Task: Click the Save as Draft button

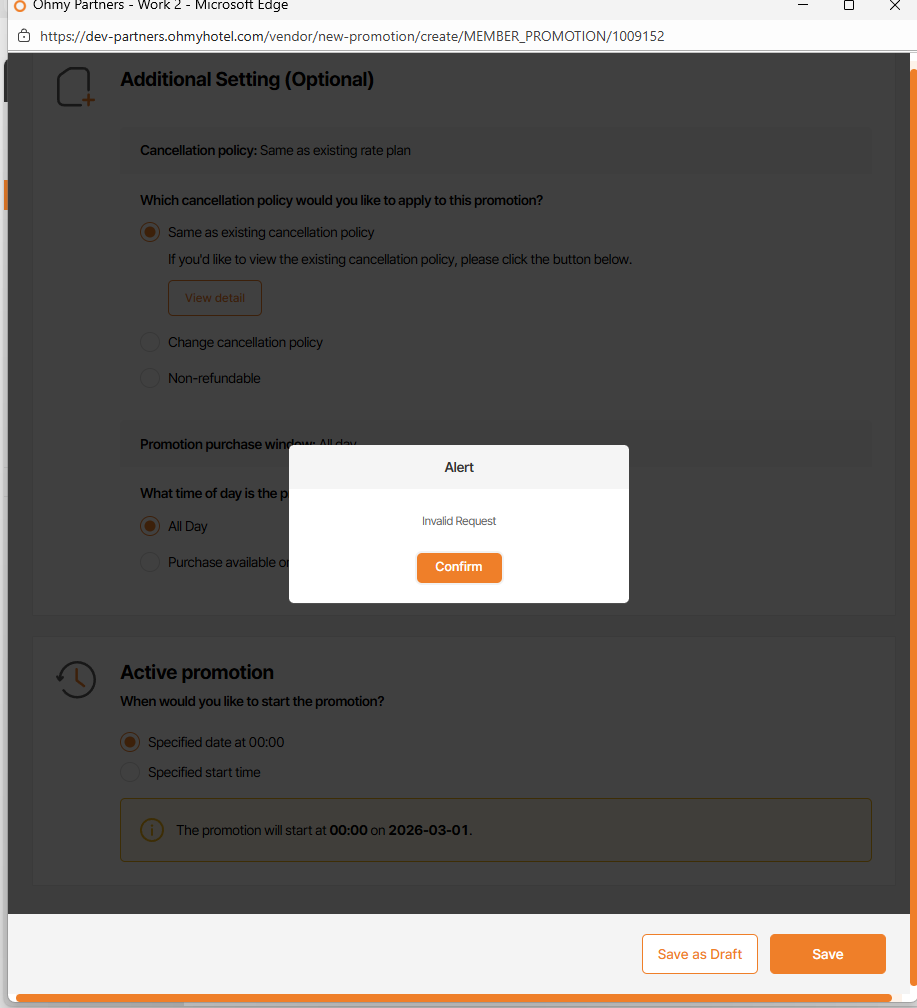Action: coord(699,954)
